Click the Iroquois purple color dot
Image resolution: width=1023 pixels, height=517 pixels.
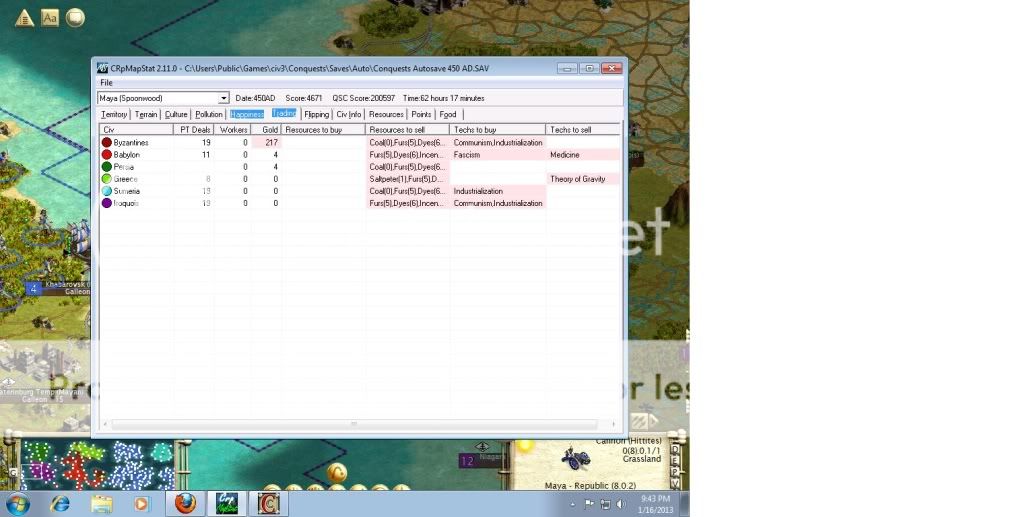[107, 203]
